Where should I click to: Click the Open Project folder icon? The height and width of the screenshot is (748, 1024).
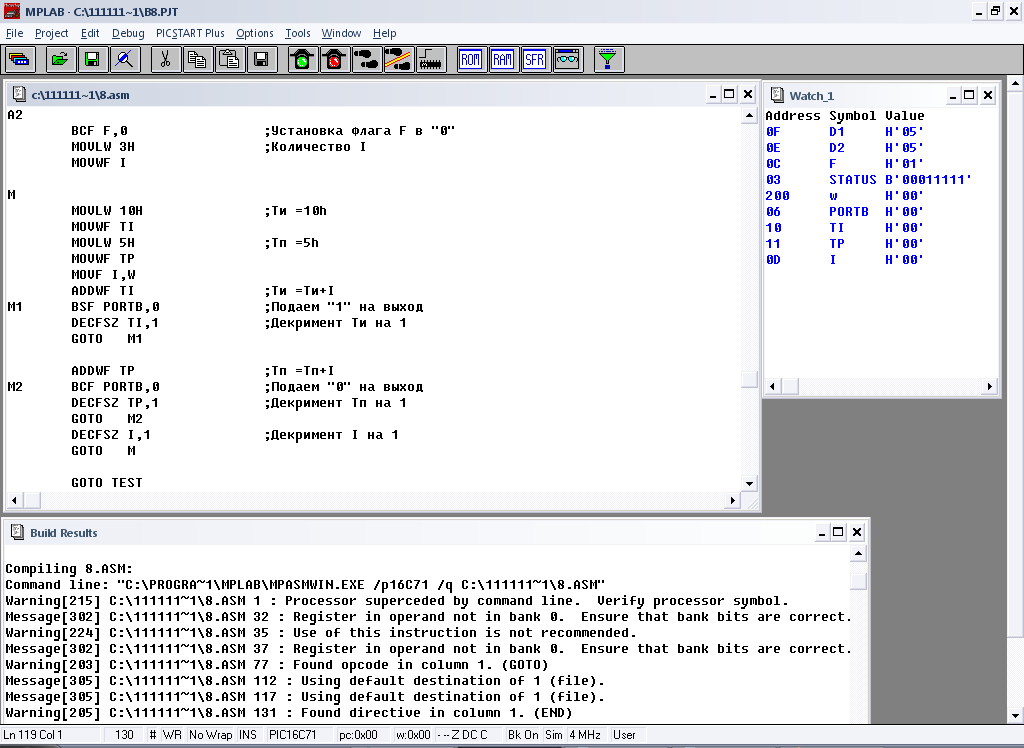60,60
